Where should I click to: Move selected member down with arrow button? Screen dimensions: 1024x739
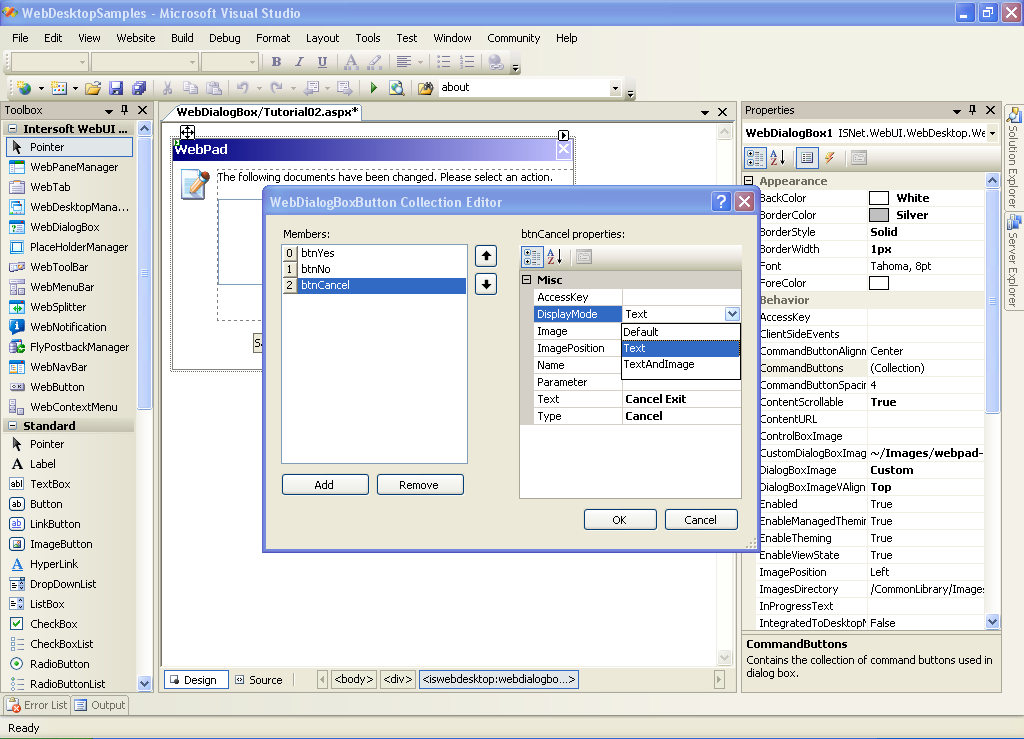point(486,284)
